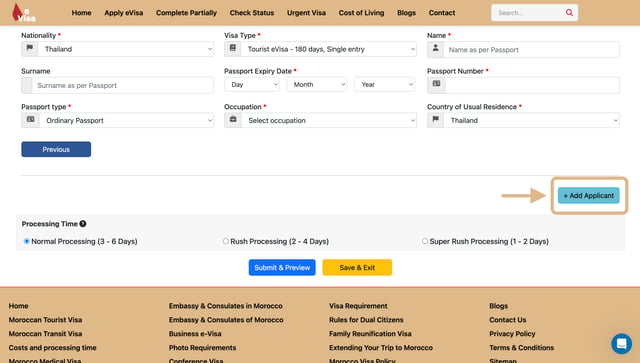The height and width of the screenshot is (363, 640).
Task: Open Embassy & Consulates of Morocco link
Action: tap(226, 320)
